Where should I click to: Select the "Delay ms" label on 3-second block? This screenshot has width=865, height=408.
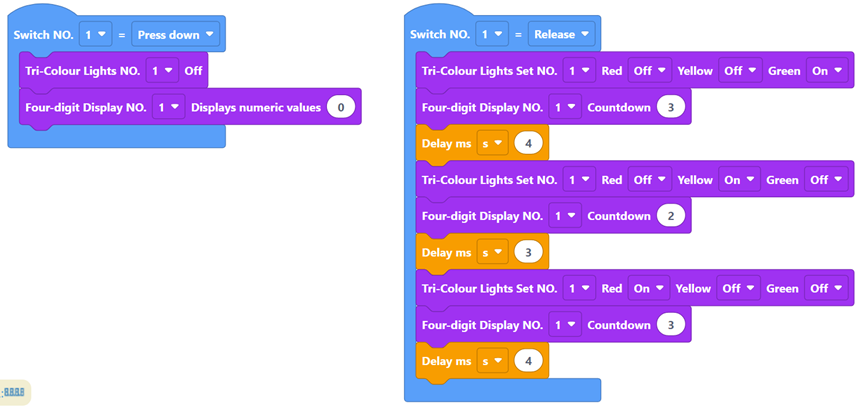pos(446,253)
